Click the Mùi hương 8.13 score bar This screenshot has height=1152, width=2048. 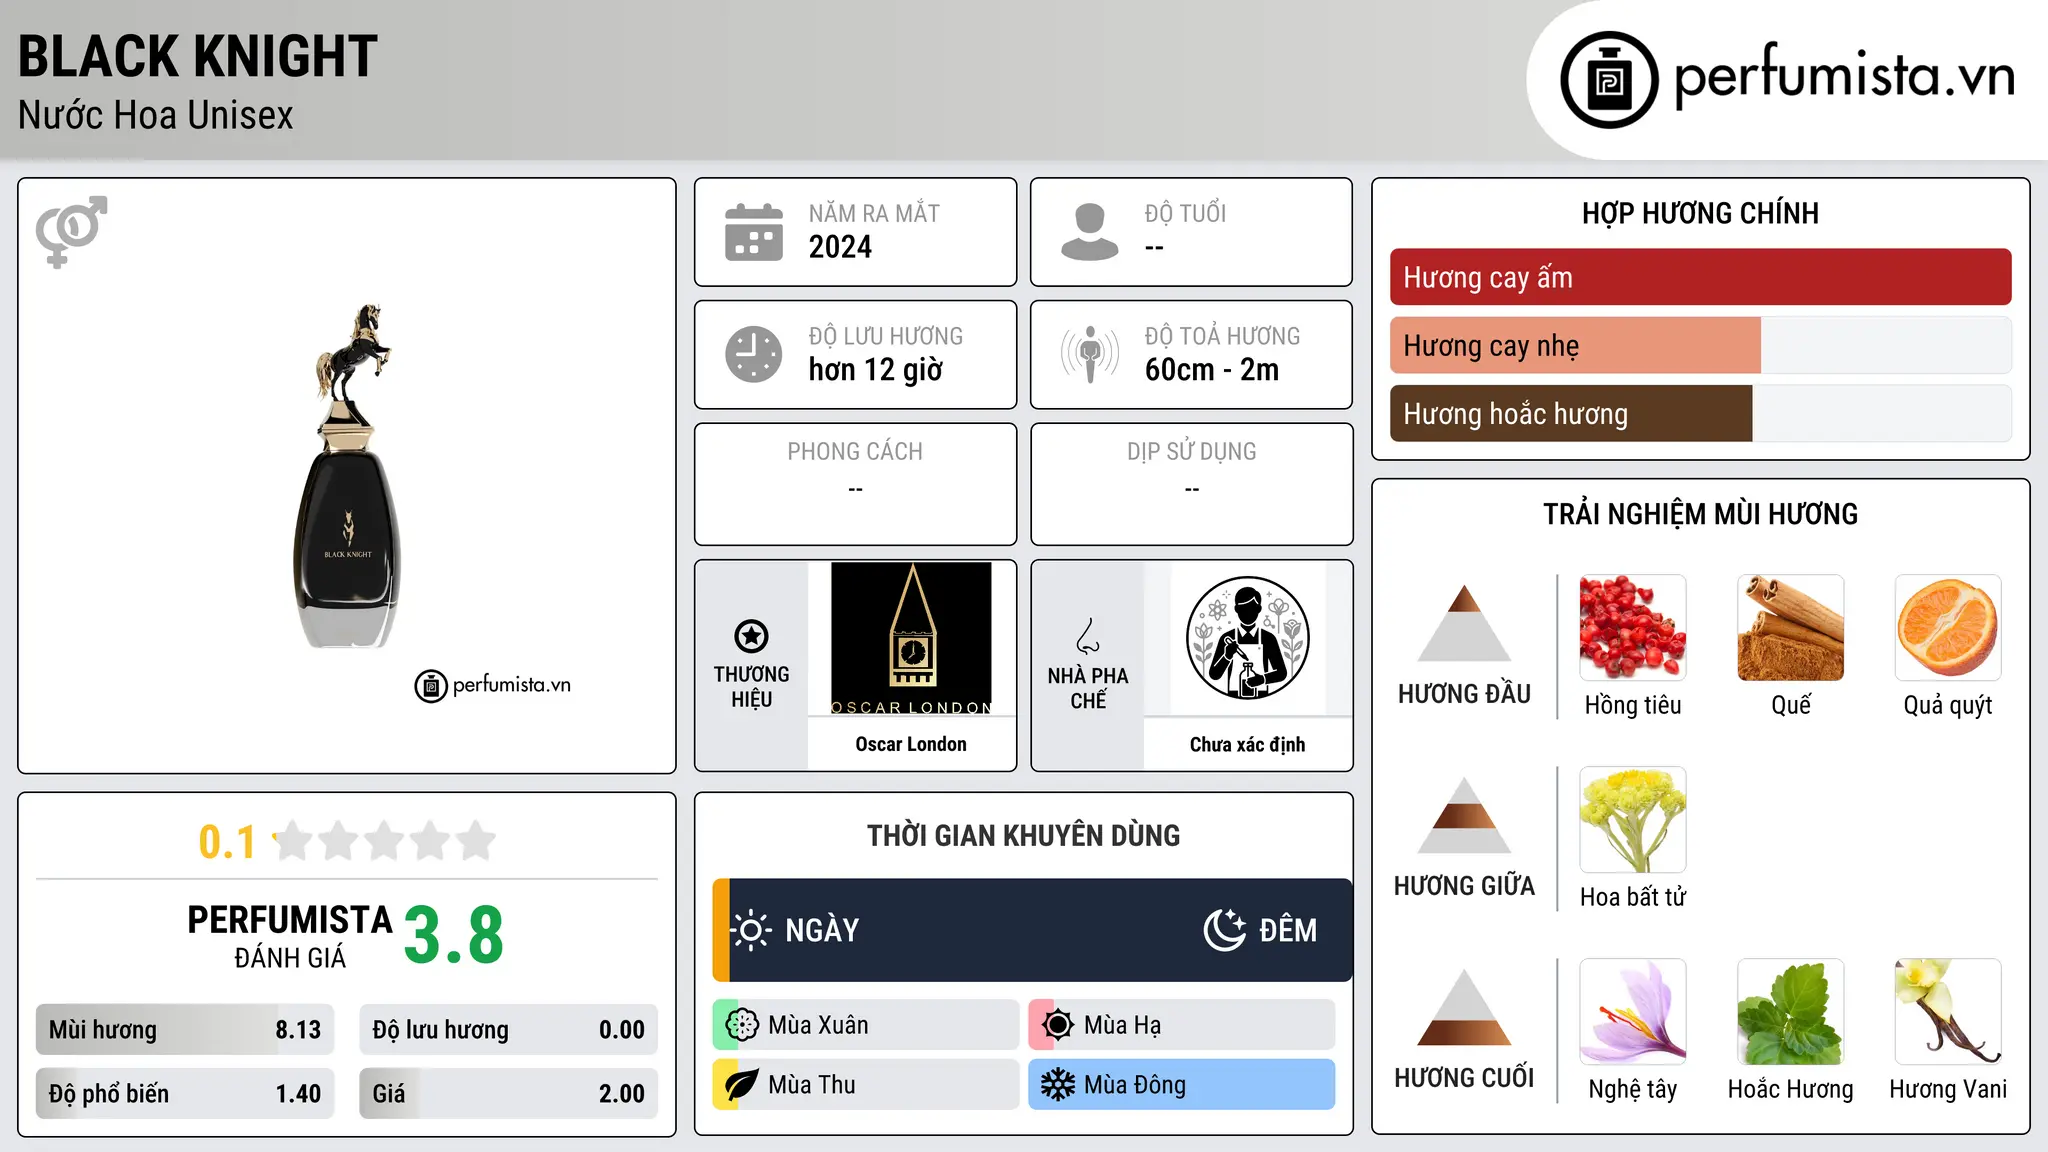pyautogui.click(x=185, y=1029)
